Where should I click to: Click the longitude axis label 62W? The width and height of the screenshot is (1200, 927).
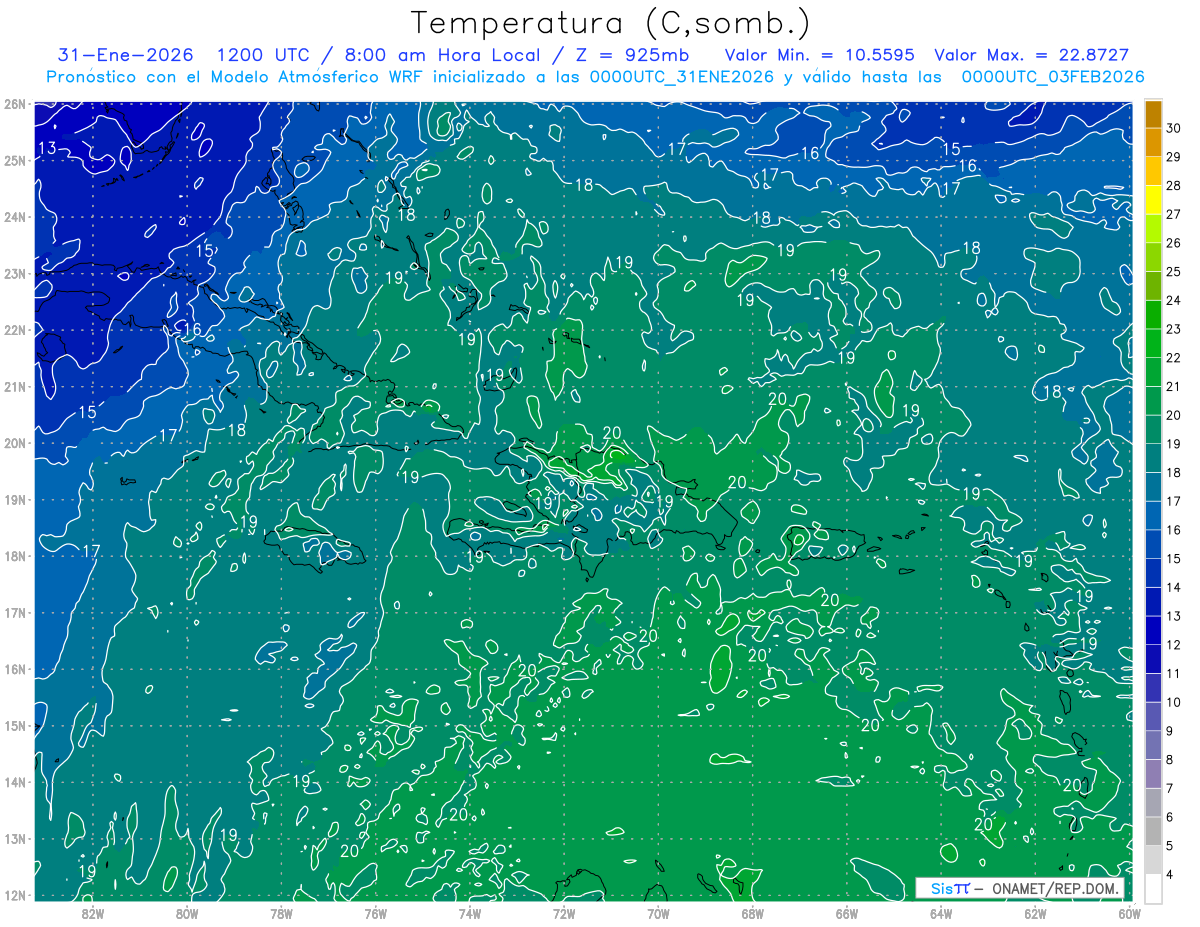point(1035,913)
